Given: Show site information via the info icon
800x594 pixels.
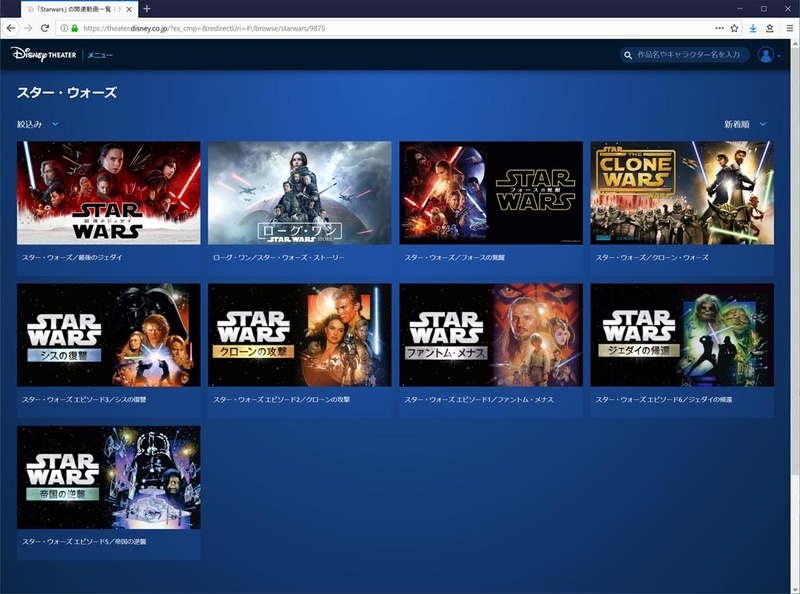Looking at the screenshot, I should coord(64,28).
